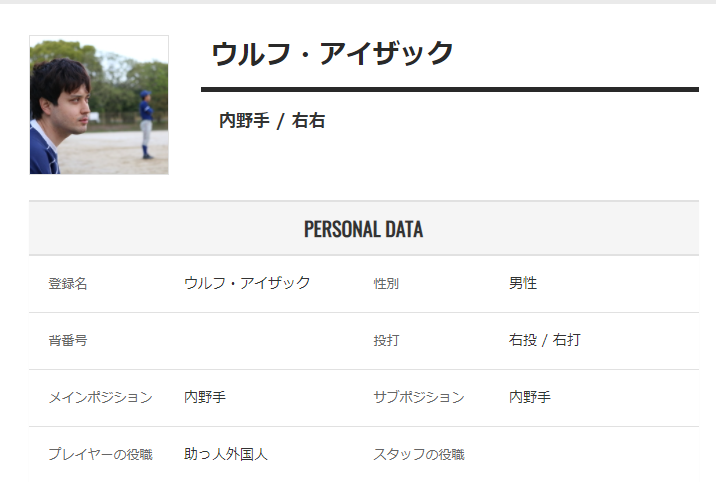This screenshot has width=716, height=482.
Task: Click the empty スタッフの役職 value cell
Action: [590, 455]
